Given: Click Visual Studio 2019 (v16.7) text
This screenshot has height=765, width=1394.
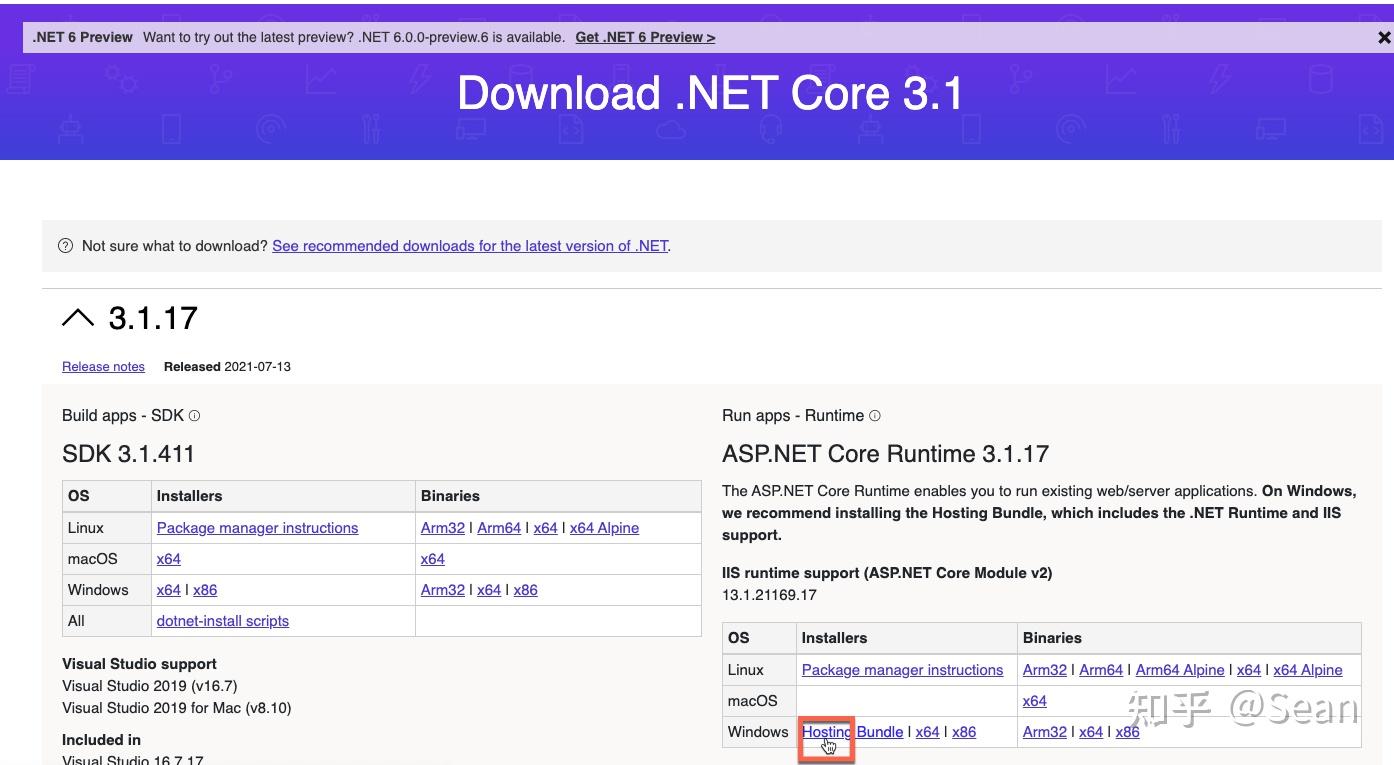Looking at the screenshot, I should pos(150,686).
